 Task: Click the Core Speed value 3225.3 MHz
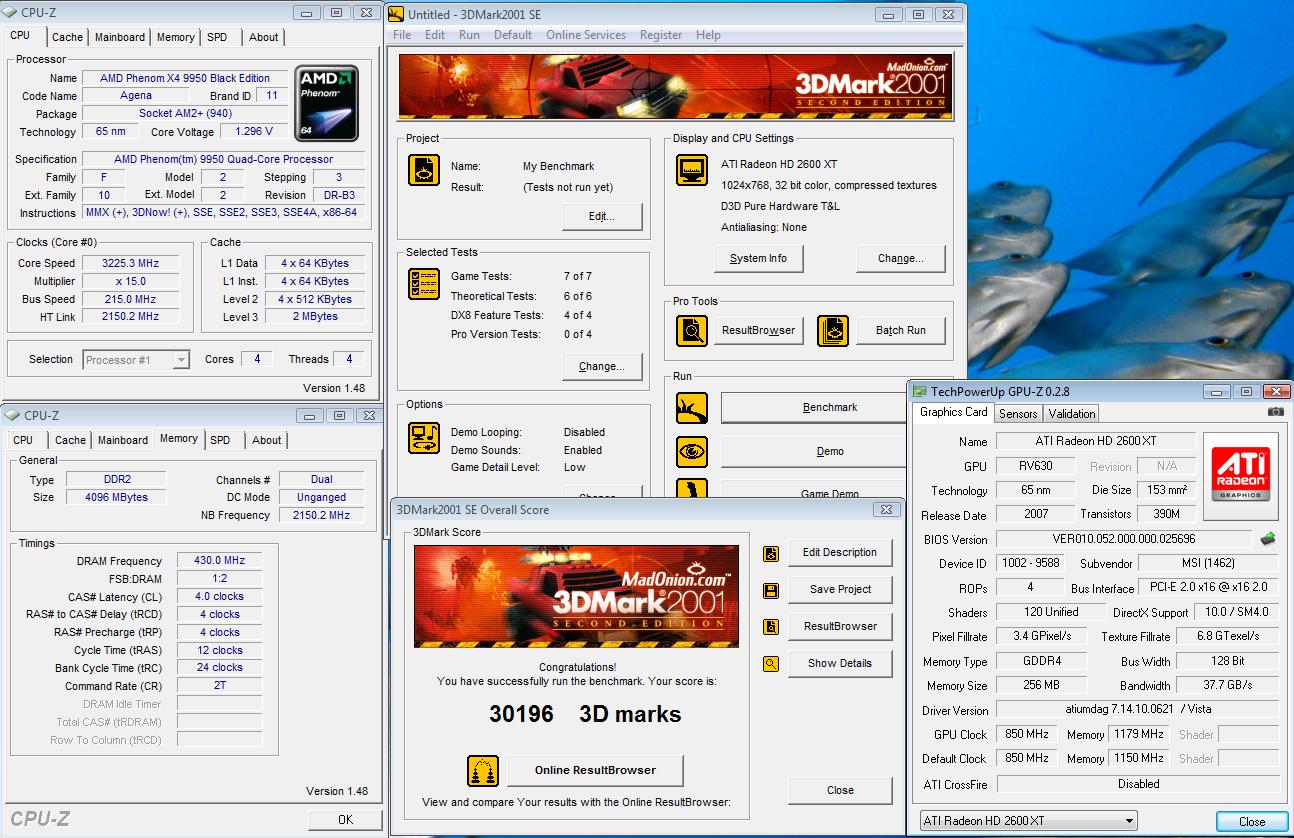(131, 263)
